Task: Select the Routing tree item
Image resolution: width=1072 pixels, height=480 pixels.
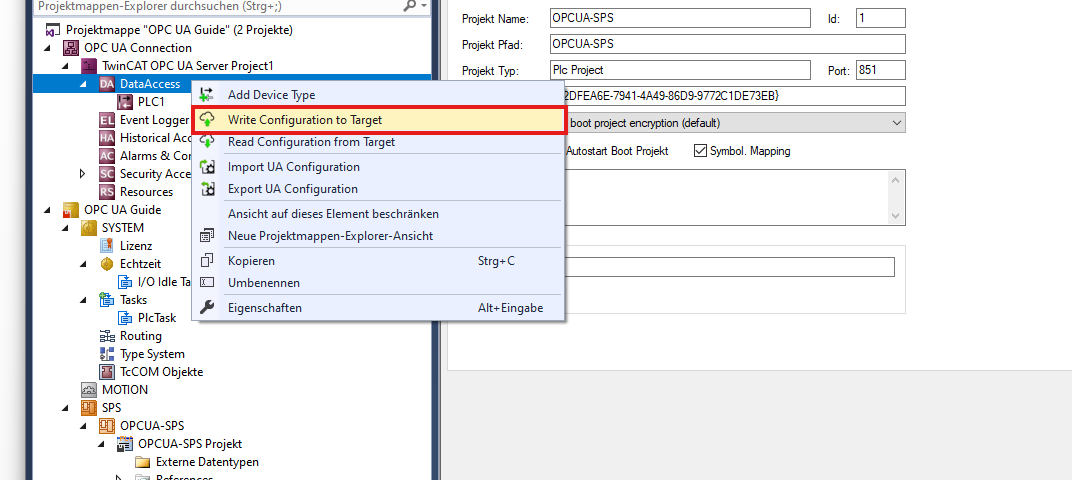Action: (x=141, y=336)
